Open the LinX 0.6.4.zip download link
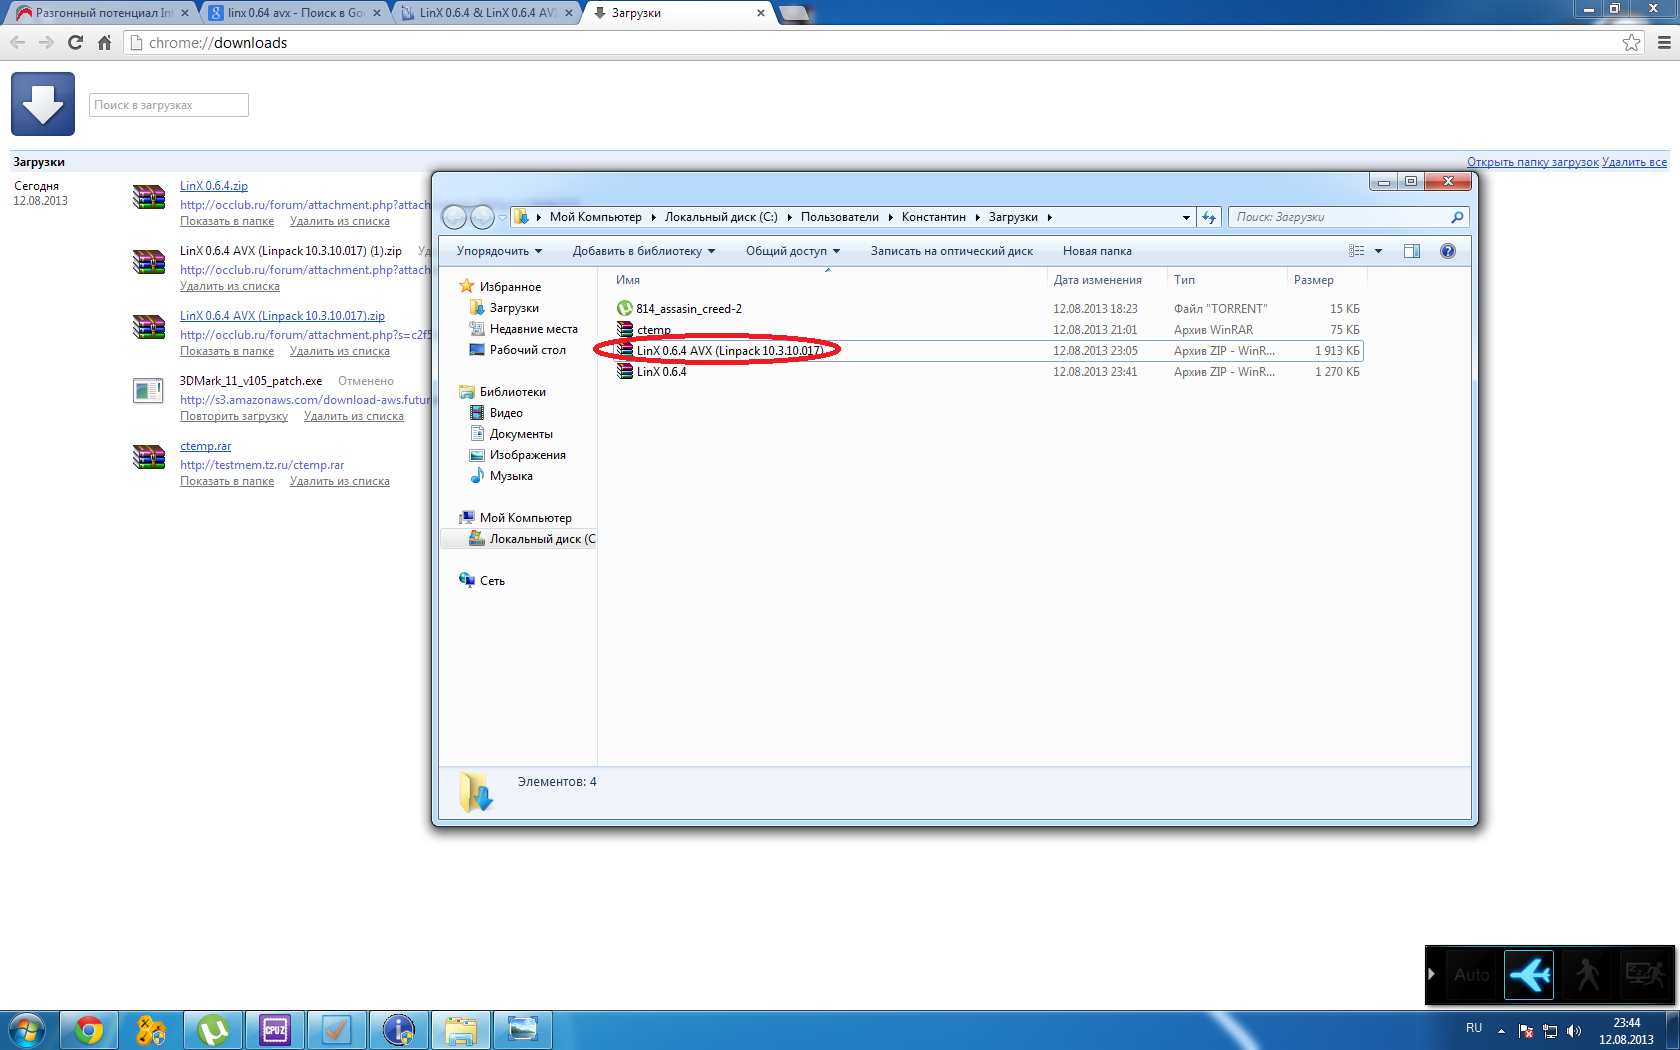The width and height of the screenshot is (1680, 1050). [214, 186]
